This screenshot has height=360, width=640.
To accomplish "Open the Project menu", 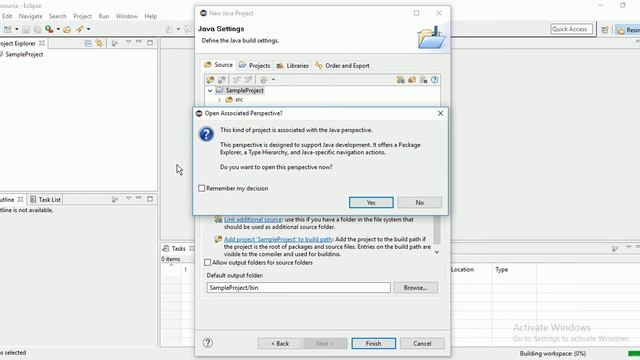I will pos(82,16).
